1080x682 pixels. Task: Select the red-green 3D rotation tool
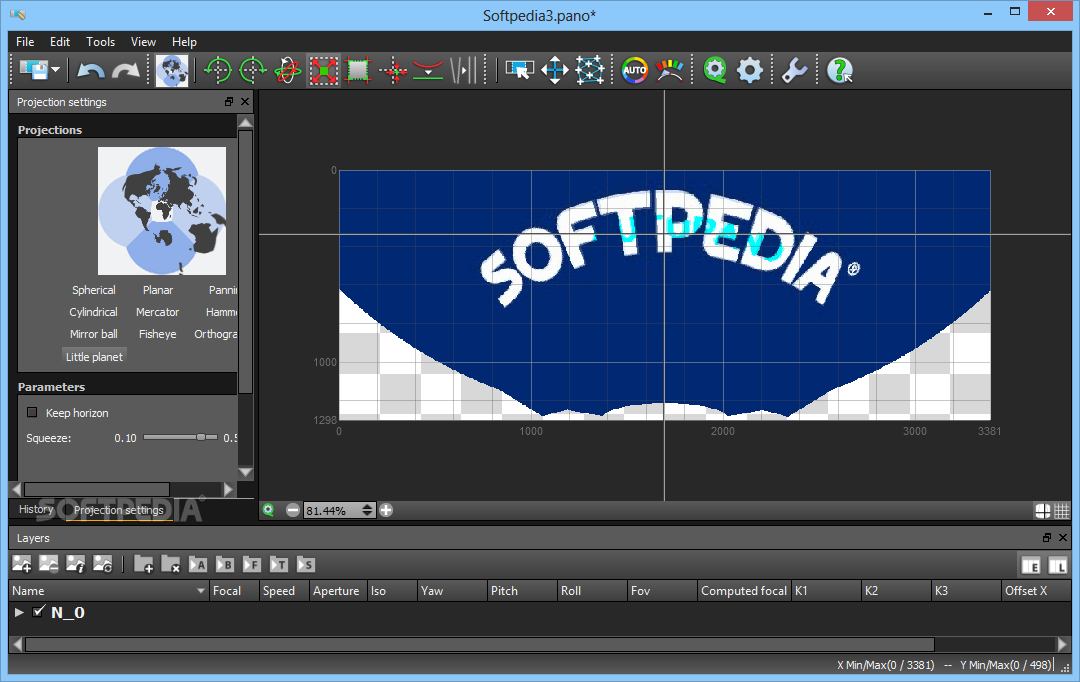tap(288, 70)
